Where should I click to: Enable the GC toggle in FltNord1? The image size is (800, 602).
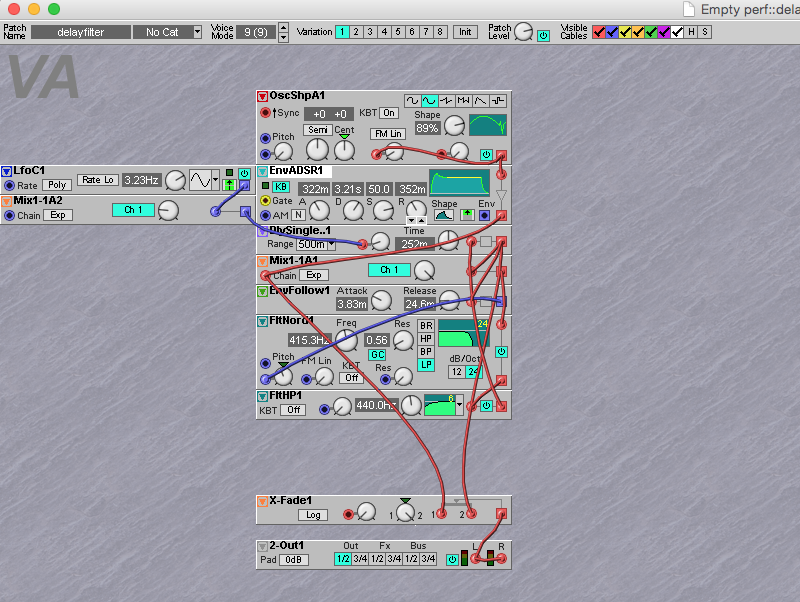(x=377, y=355)
